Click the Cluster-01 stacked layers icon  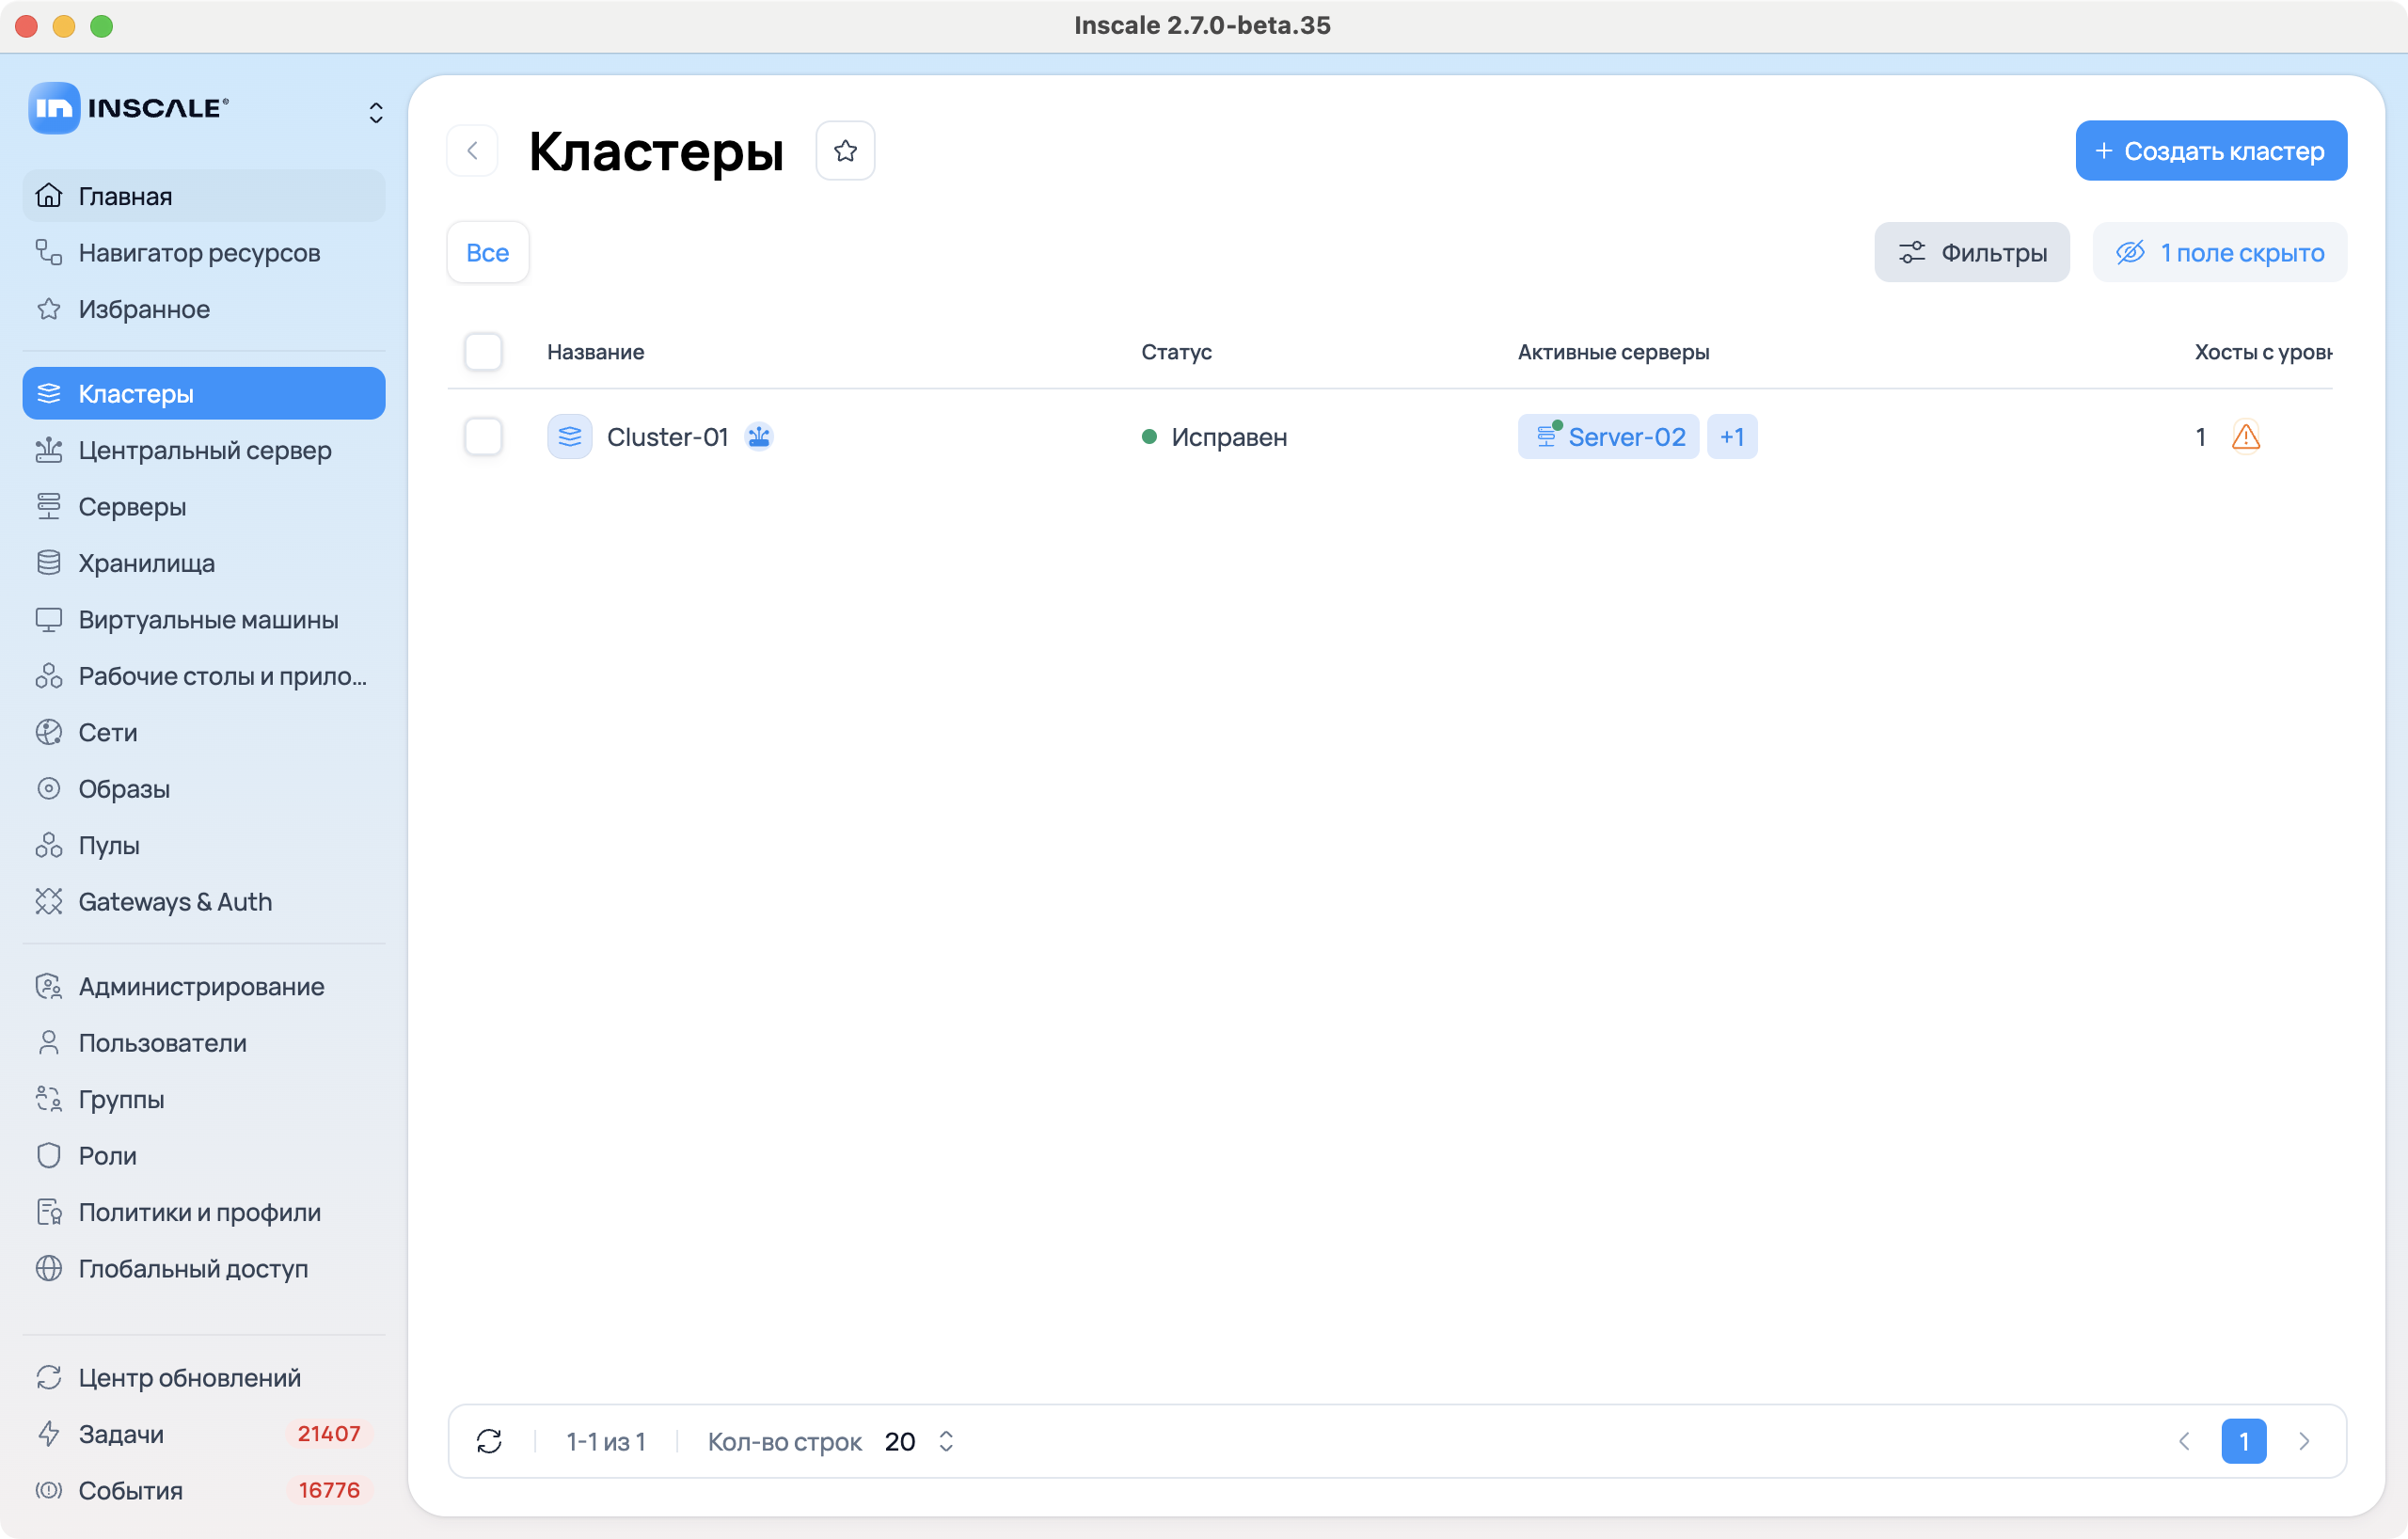coord(570,437)
